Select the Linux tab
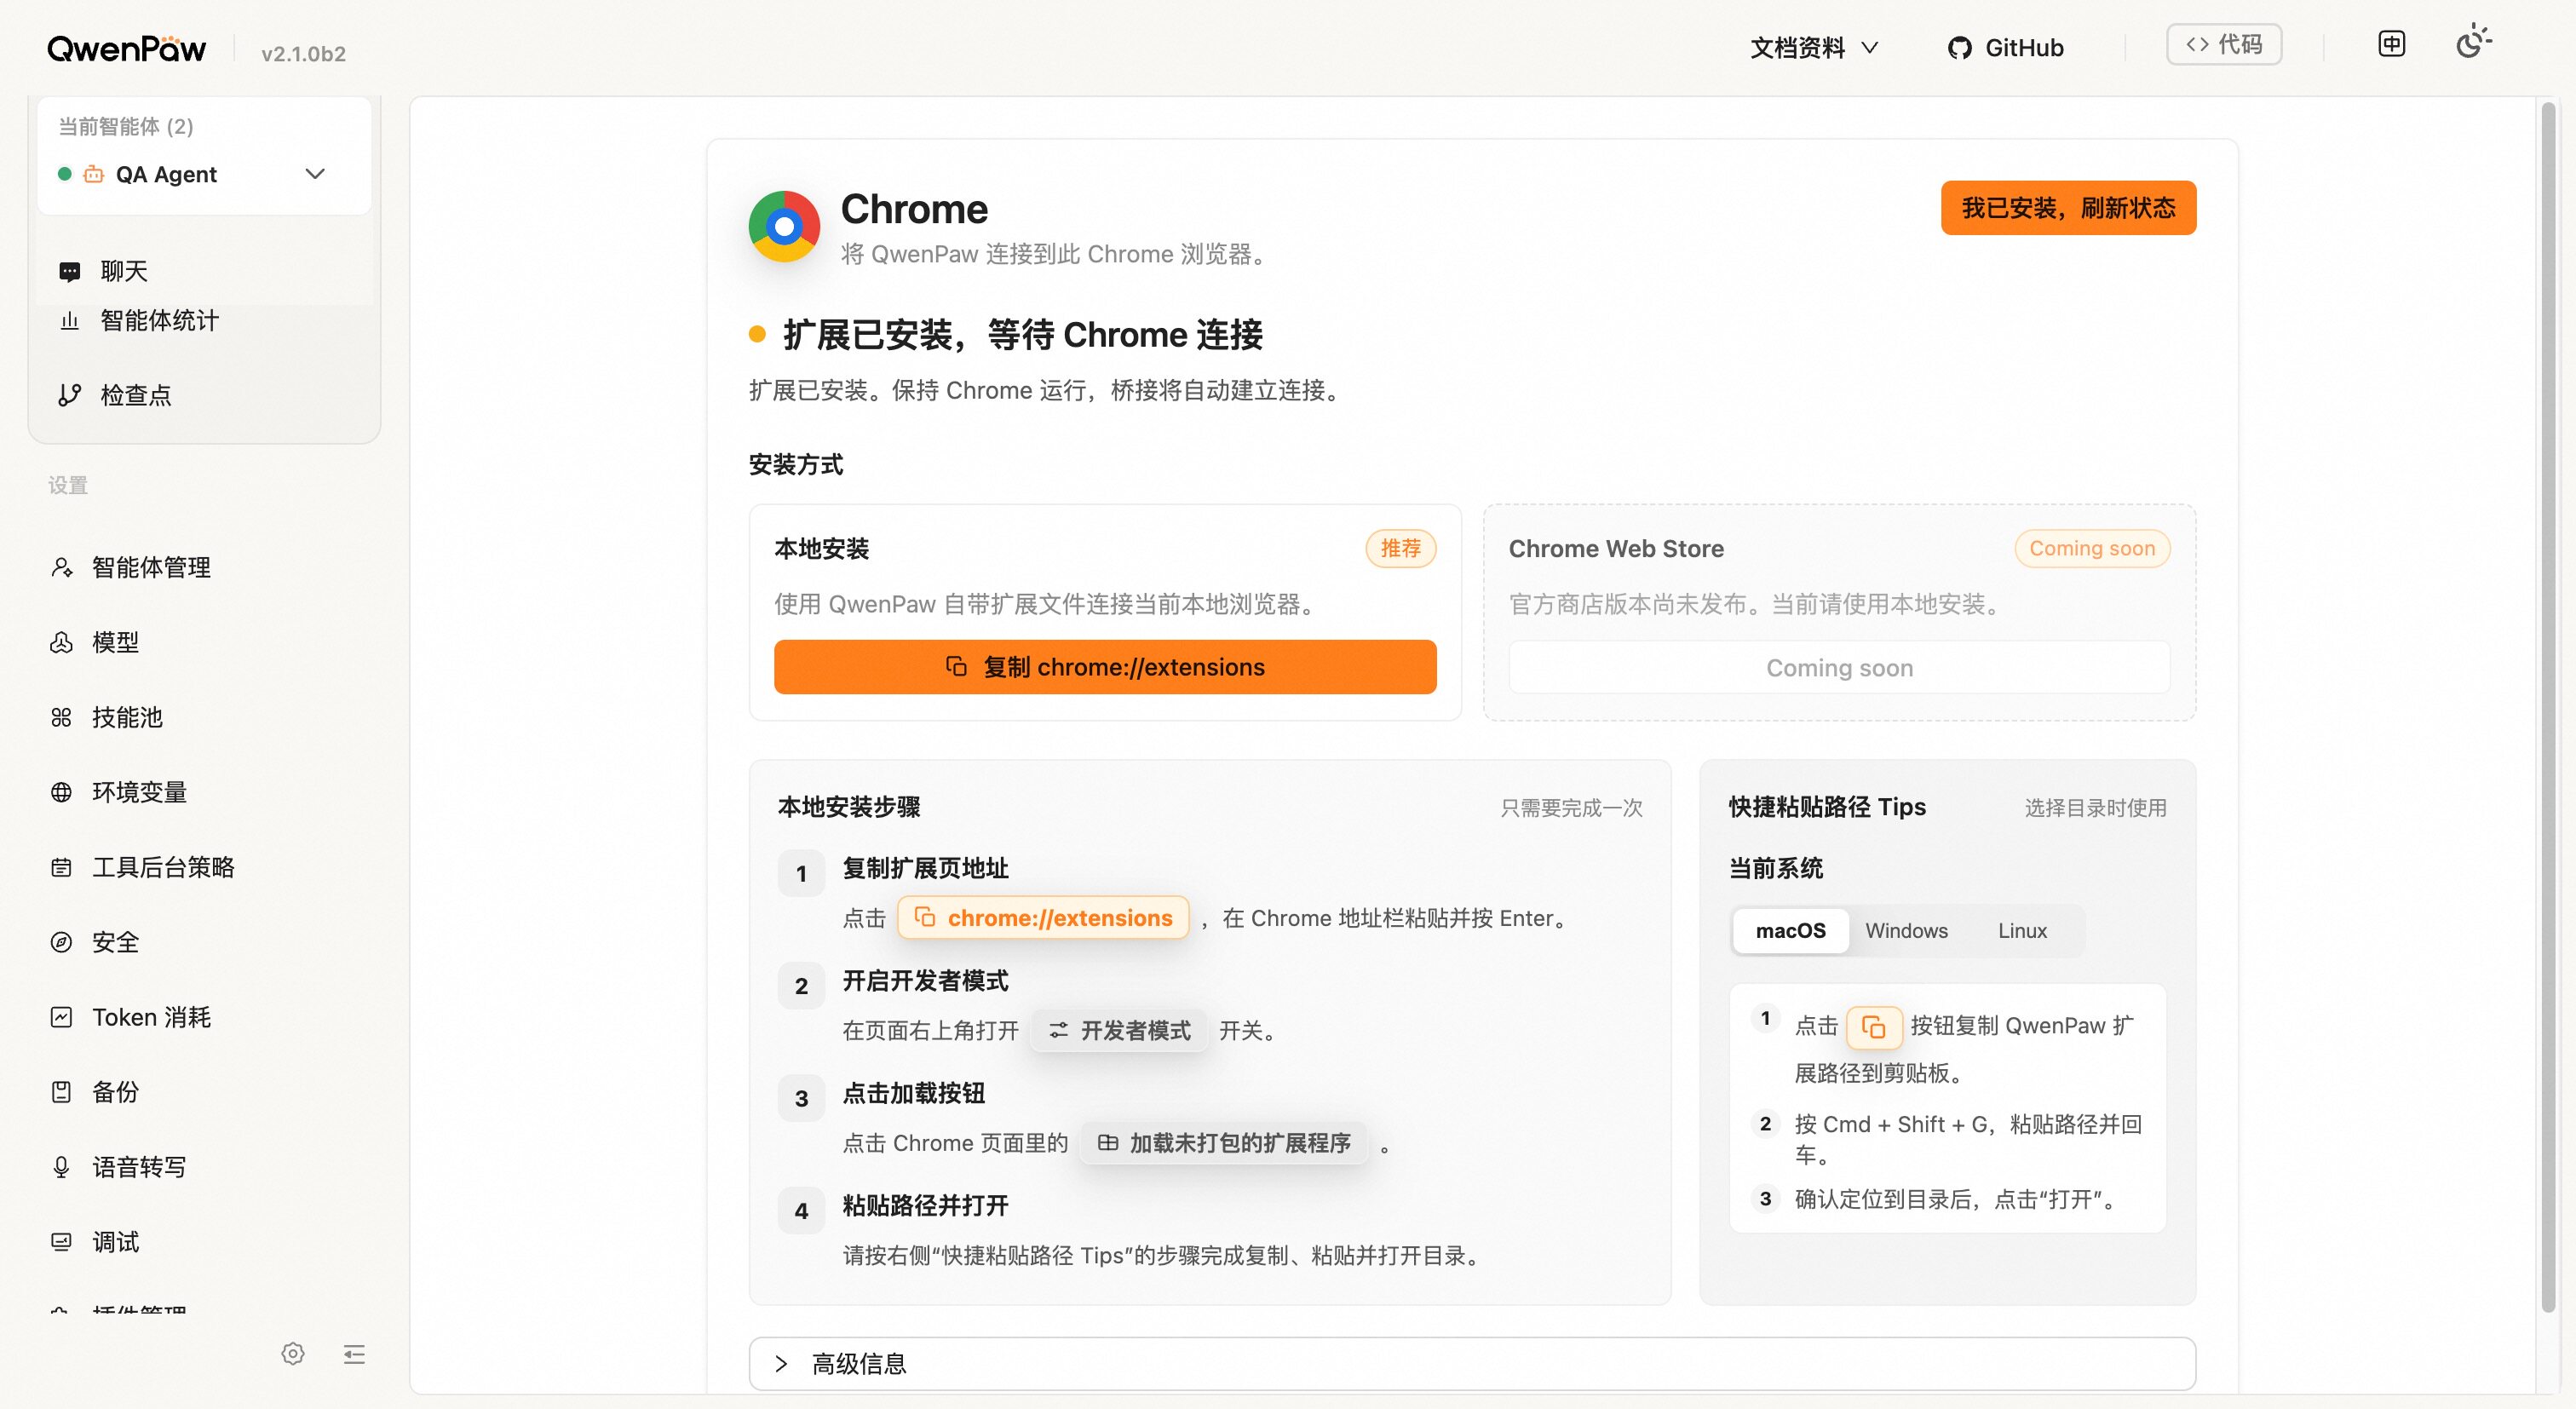This screenshot has height=1409, width=2576. [x=2022, y=931]
